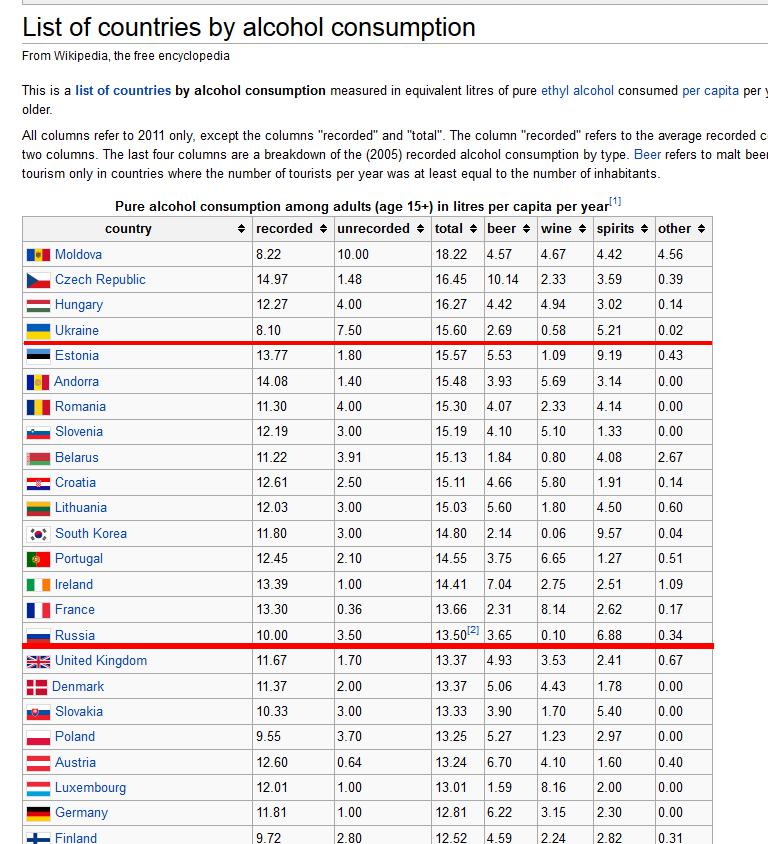Click the United Kingdom flag icon
Screen dimensions: 768x844
(x=38, y=661)
